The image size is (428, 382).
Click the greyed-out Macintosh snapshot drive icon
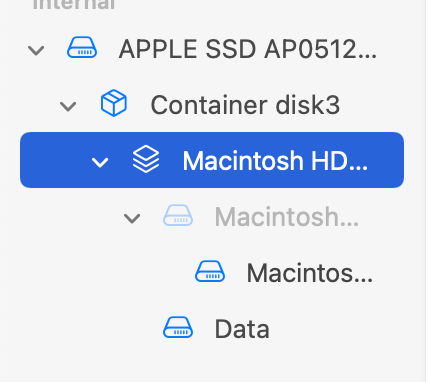(x=178, y=216)
